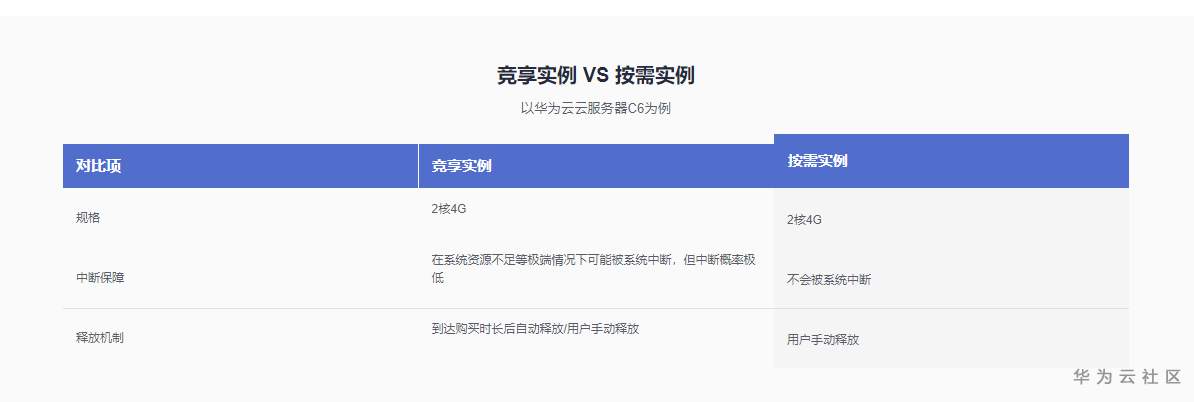Click '用户手动释放' in the 按需实例 column
The image size is (1194, 402).
822,340
